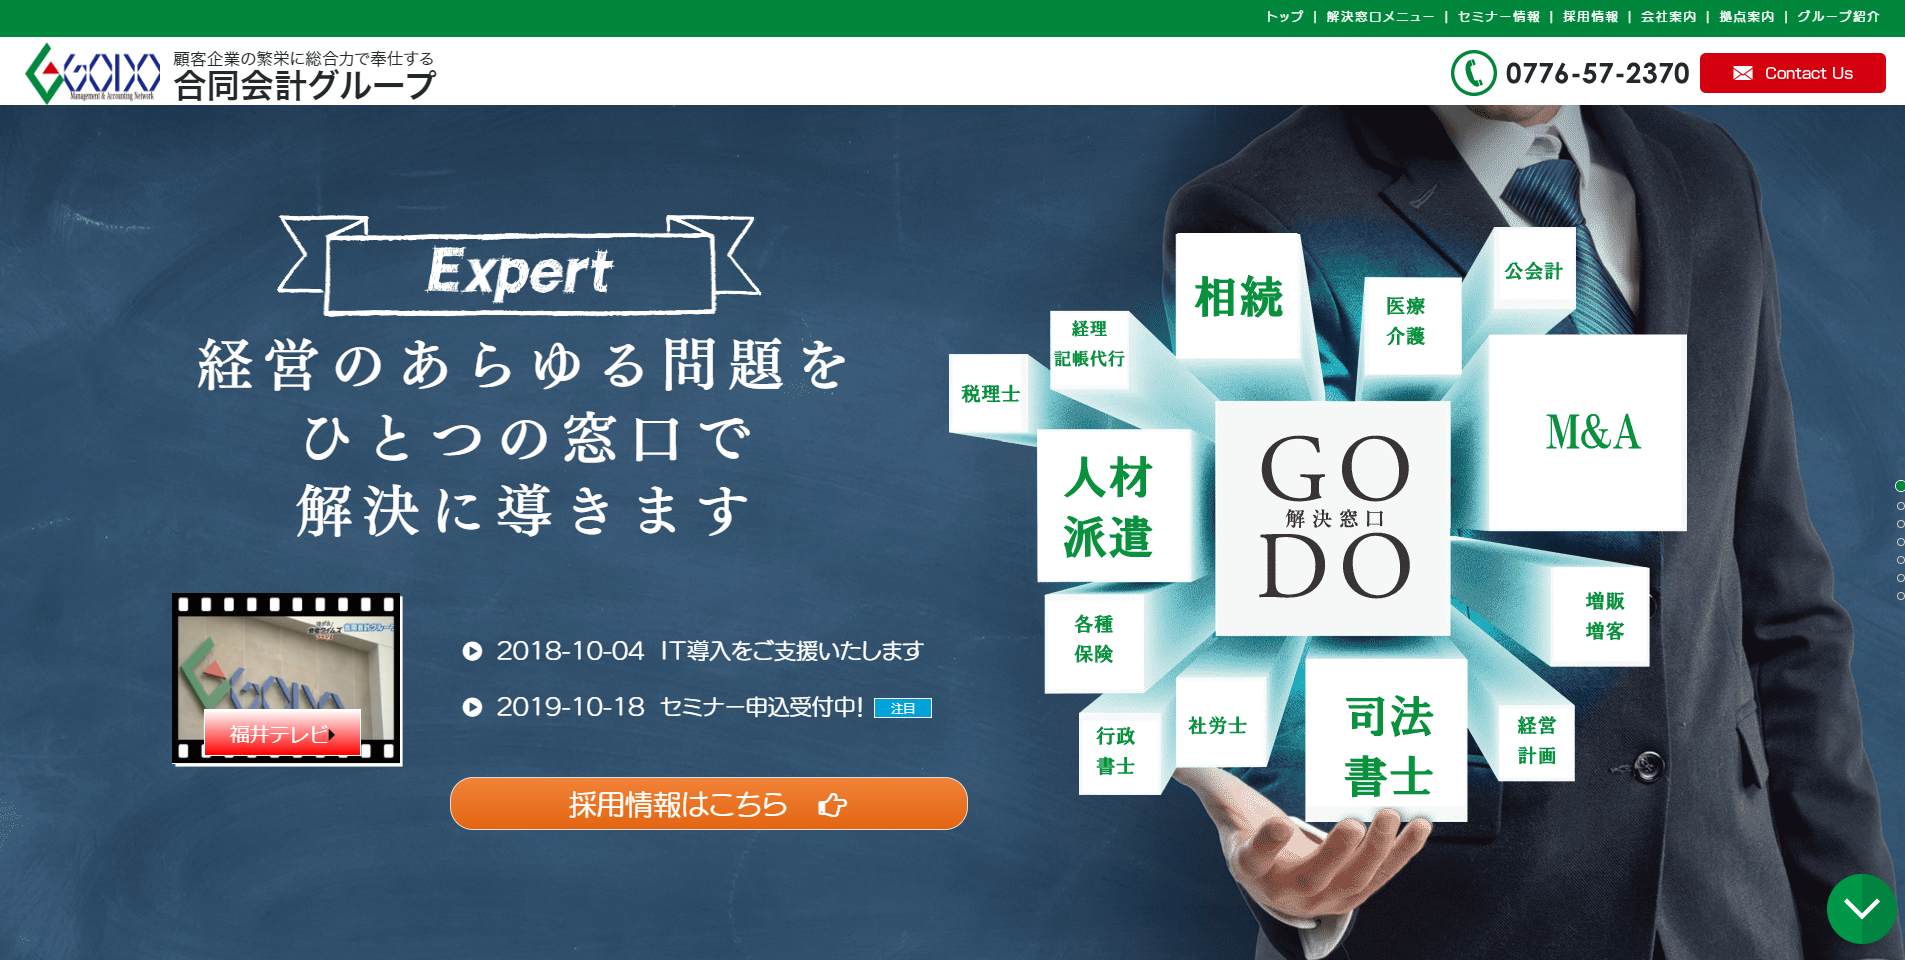The width and height of the screenshot is (1905, 960).
Task: Click the 採用情報はこちら orange button
Action: pos(708,803)
